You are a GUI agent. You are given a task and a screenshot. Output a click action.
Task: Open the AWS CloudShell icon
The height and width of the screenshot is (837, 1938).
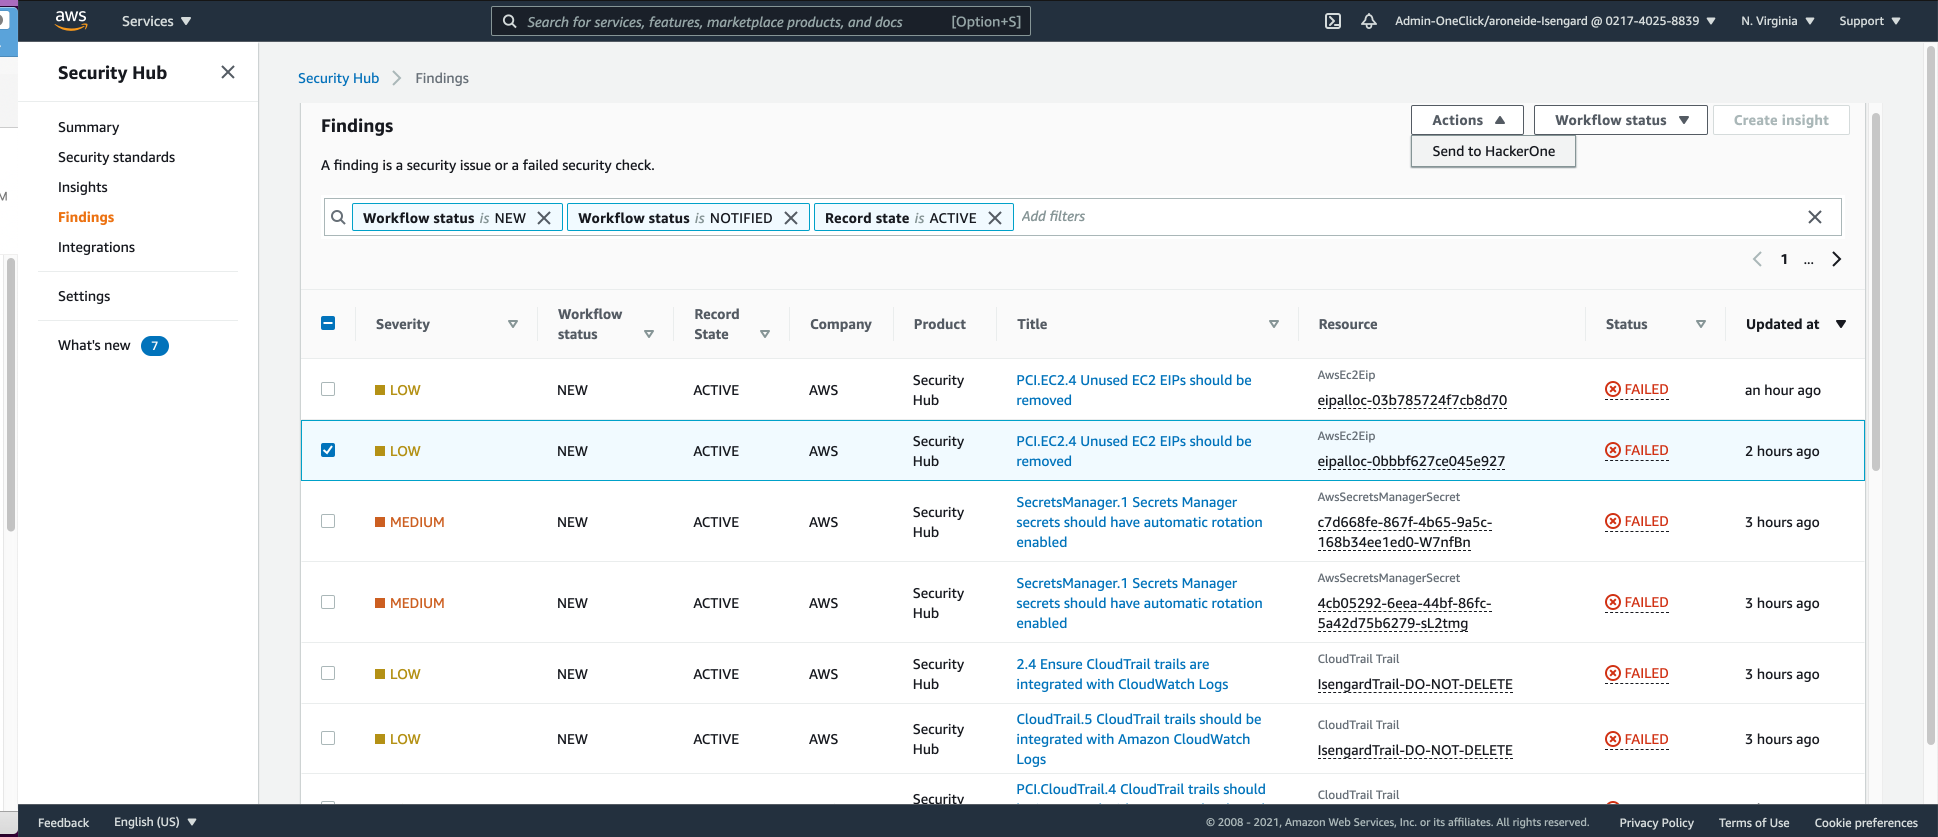point(1333,21)
